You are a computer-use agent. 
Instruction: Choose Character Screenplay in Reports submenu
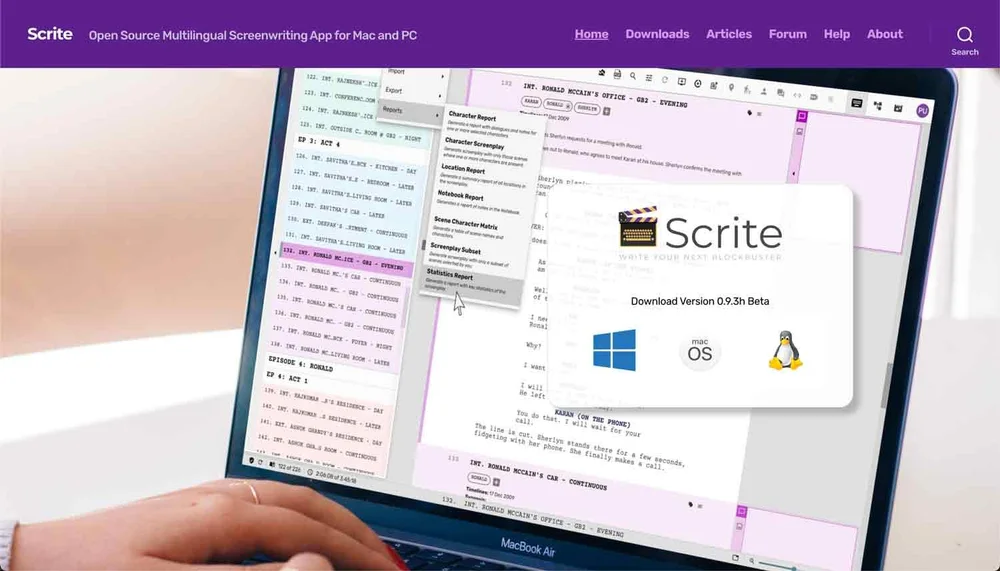pos(487,151)
